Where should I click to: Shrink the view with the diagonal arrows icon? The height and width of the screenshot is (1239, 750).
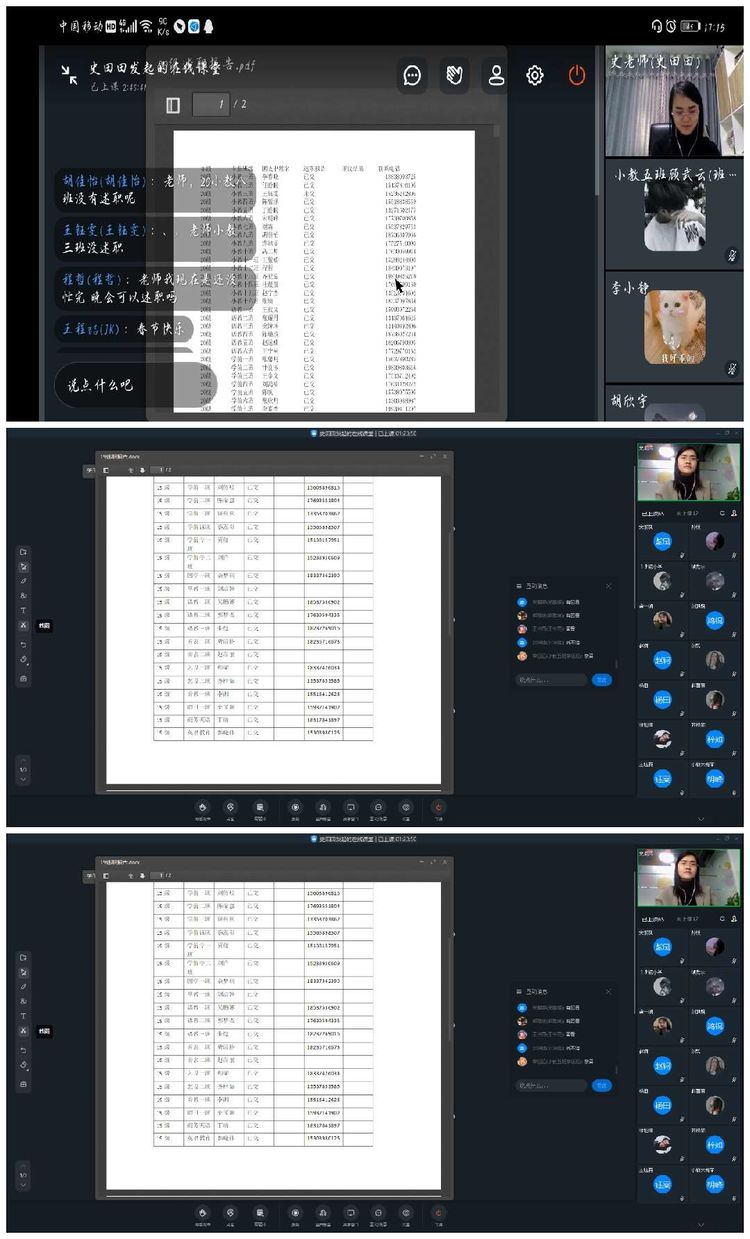tap(69, 73)
